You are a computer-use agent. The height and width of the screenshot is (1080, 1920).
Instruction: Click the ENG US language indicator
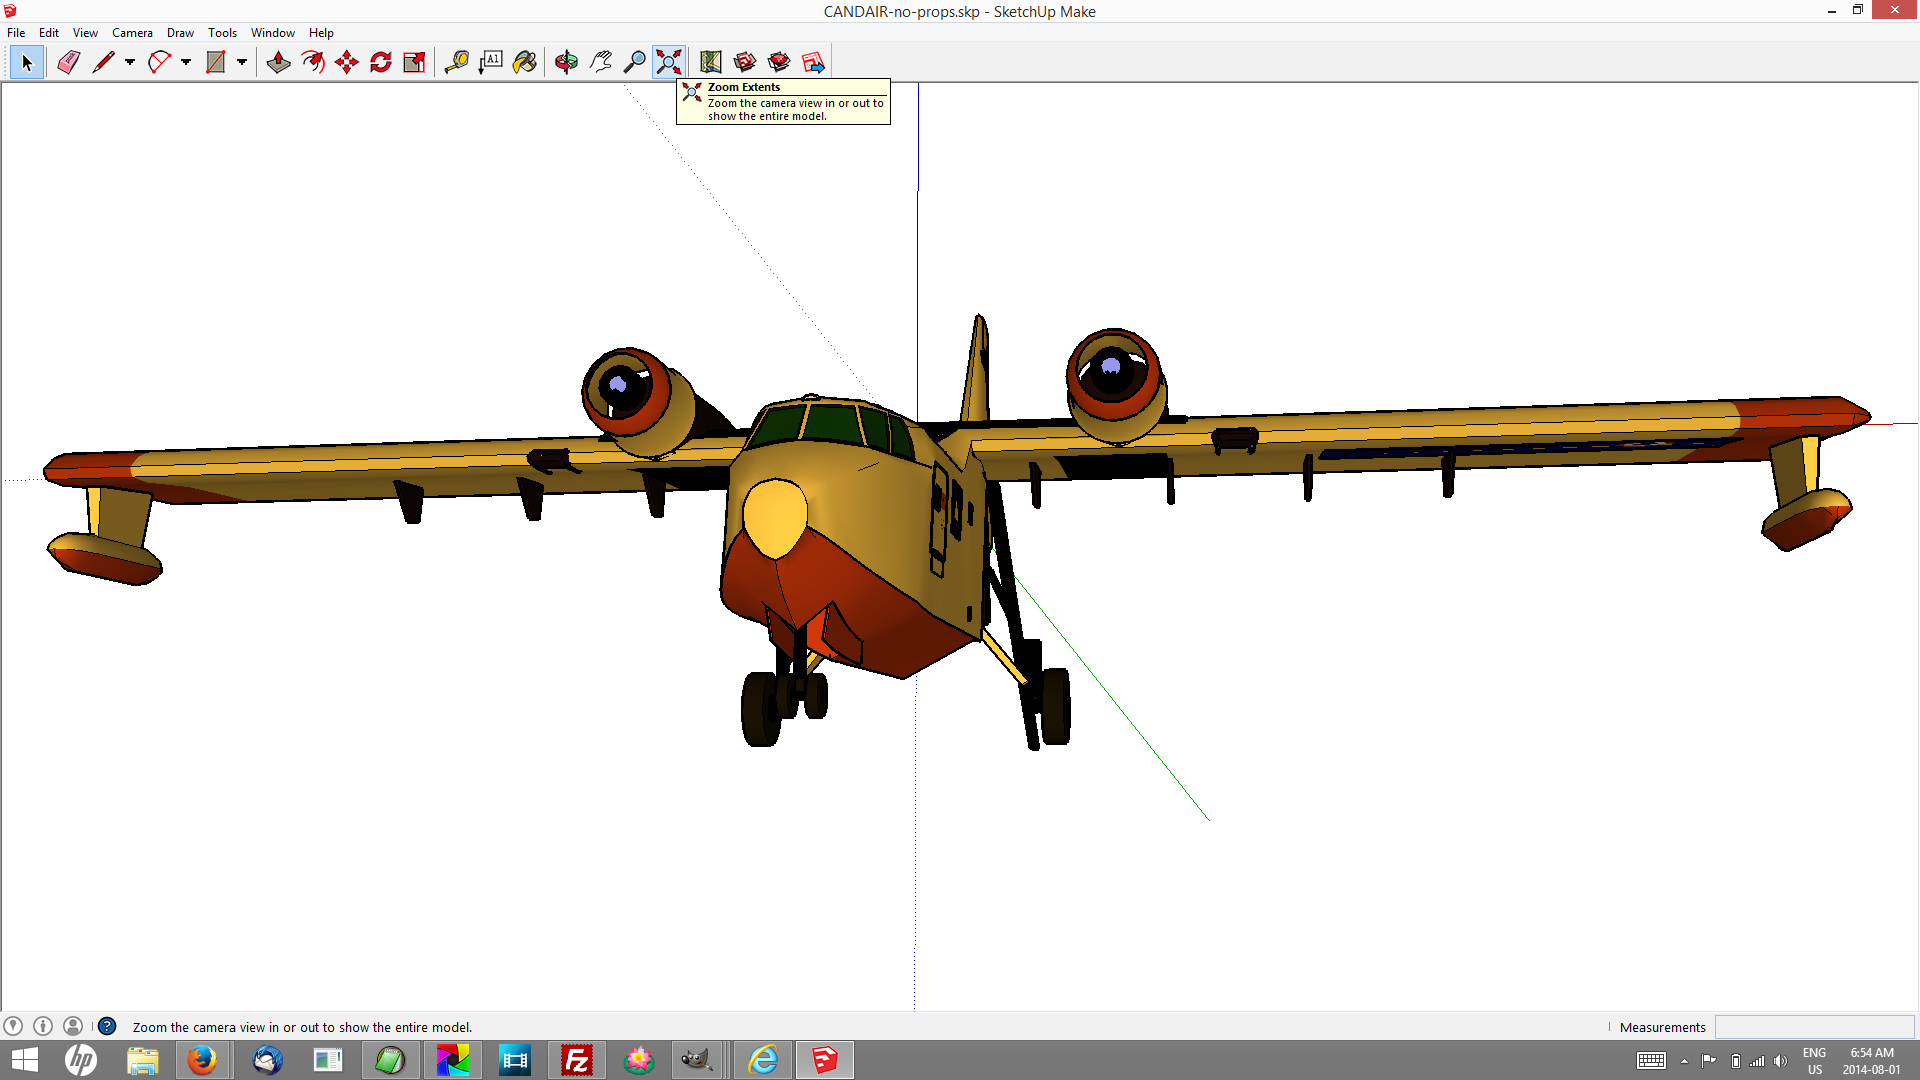(x=1814, y=1061)
